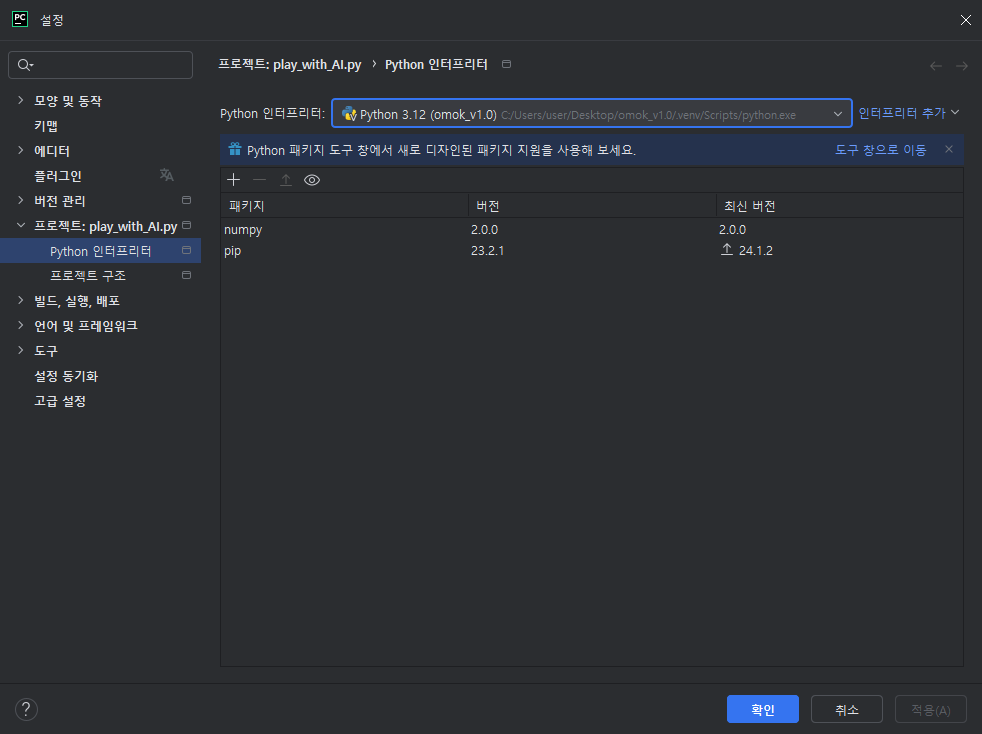The width and height of the screenshot is (982, 734).
Task: Expand 모양 및 동작 section
Action: pyautogui.click(x=21, y=100)
